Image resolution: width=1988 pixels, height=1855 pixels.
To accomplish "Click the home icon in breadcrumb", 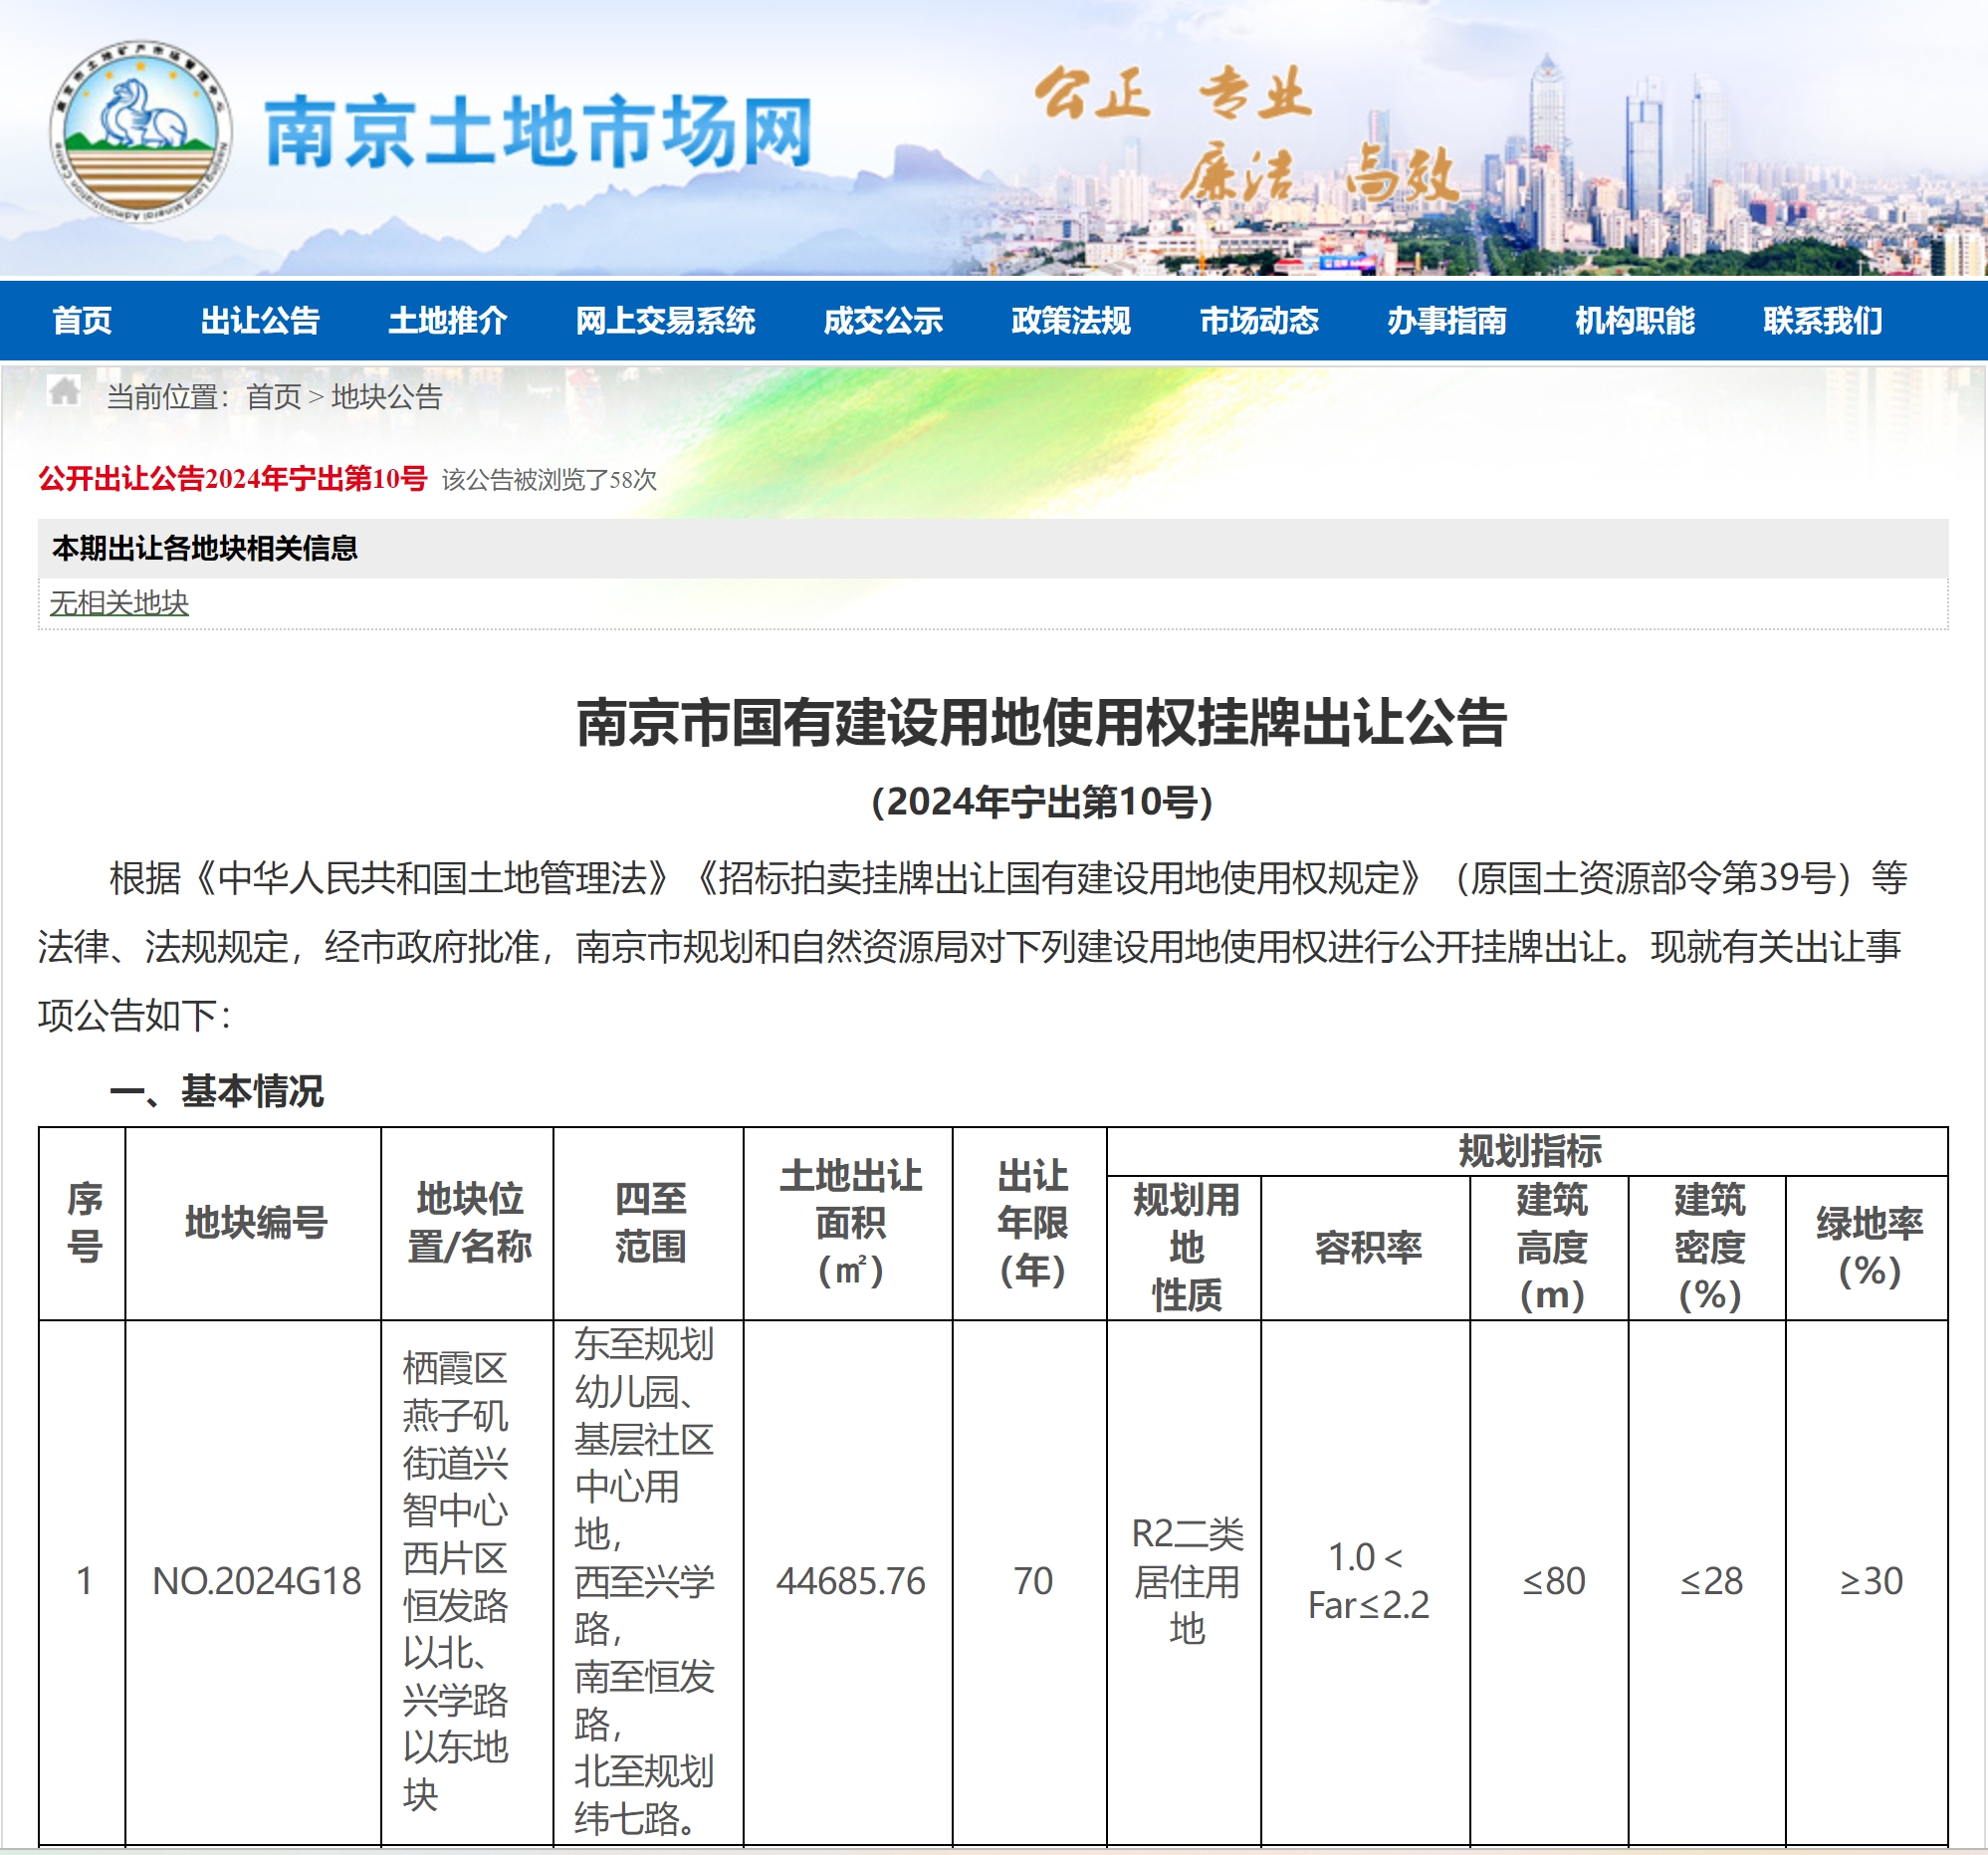I will click(64, 391).
